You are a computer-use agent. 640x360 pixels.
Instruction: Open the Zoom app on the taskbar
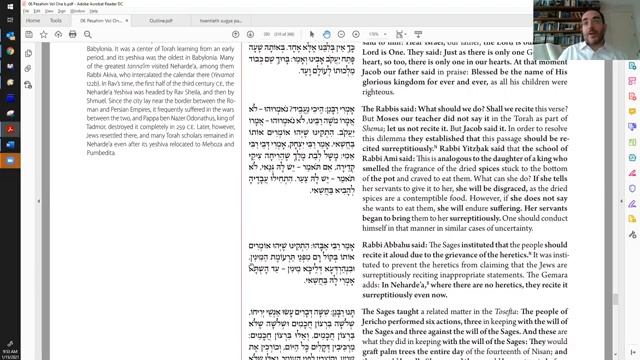point(10,160)
